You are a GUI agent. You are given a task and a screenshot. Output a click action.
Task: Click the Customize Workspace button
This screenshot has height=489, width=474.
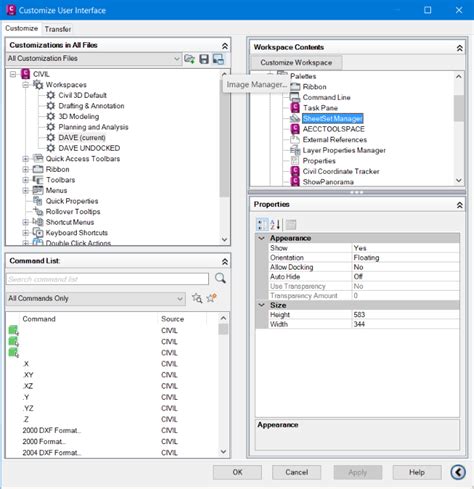296,62
